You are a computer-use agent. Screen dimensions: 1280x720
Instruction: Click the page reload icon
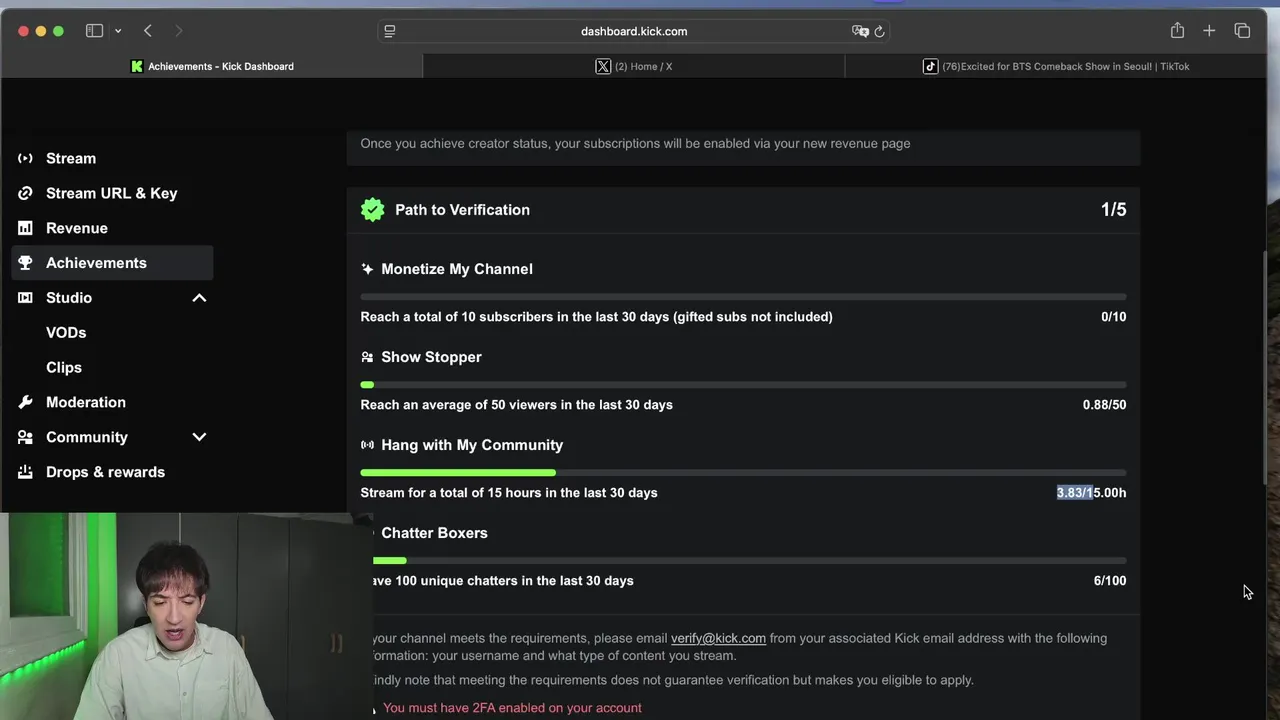tap(879, 31)
